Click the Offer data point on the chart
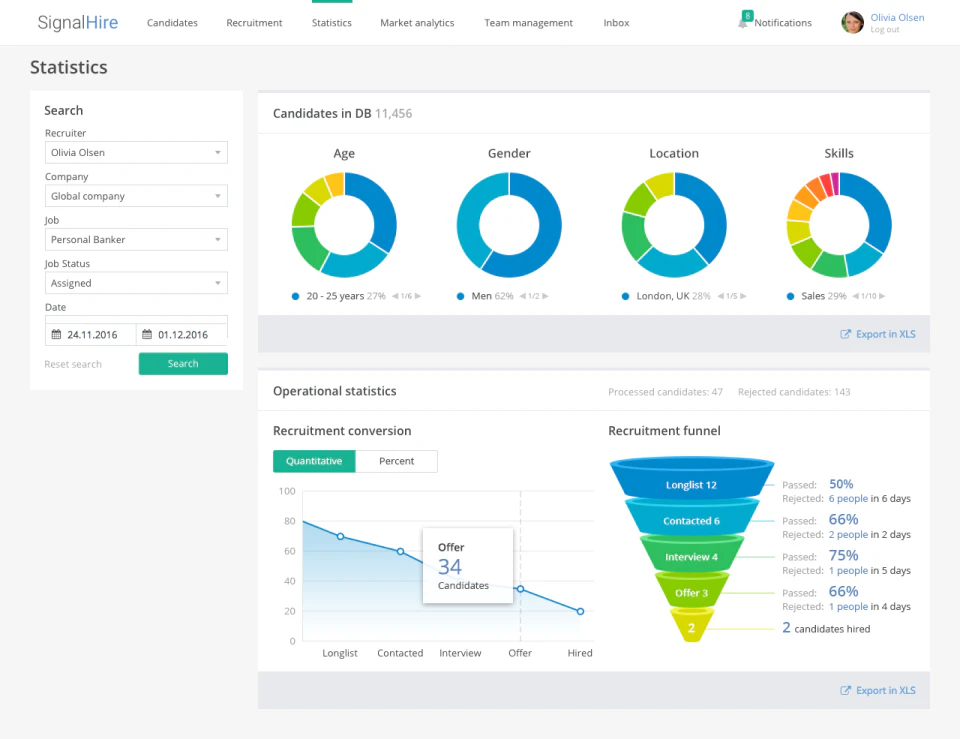Screen dimensions: 960x739 (520, 589)
